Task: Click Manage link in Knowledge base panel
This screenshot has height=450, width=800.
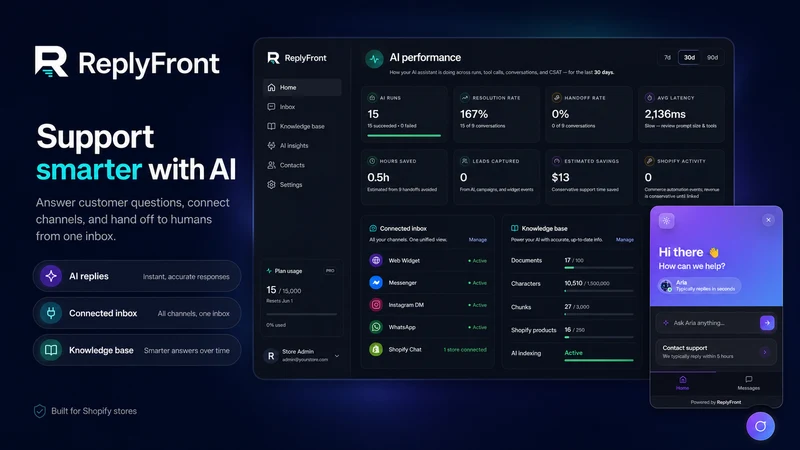Action: (x=624, y=240)
